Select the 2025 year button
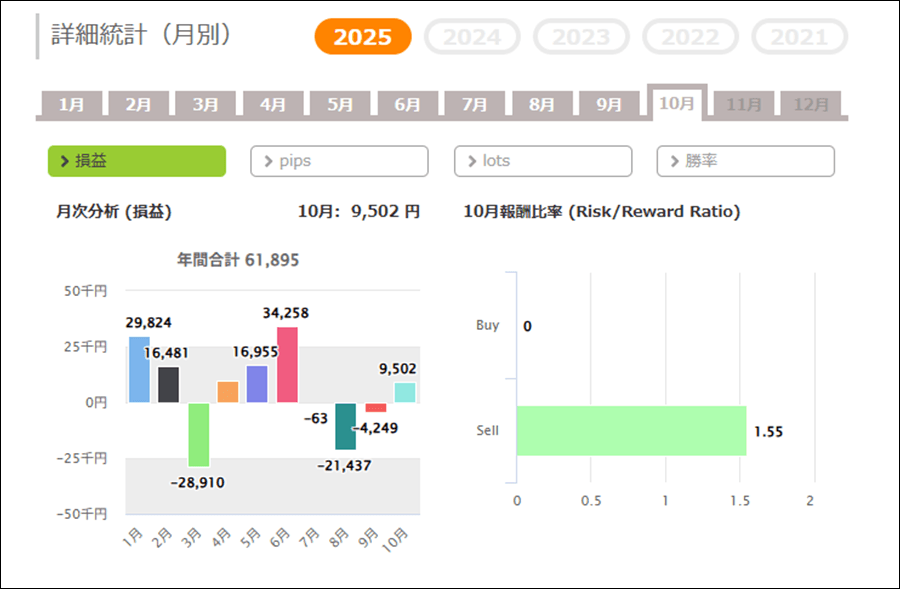Screen dimensions: 900x589 pyautogui.click(x=362, y=37)
